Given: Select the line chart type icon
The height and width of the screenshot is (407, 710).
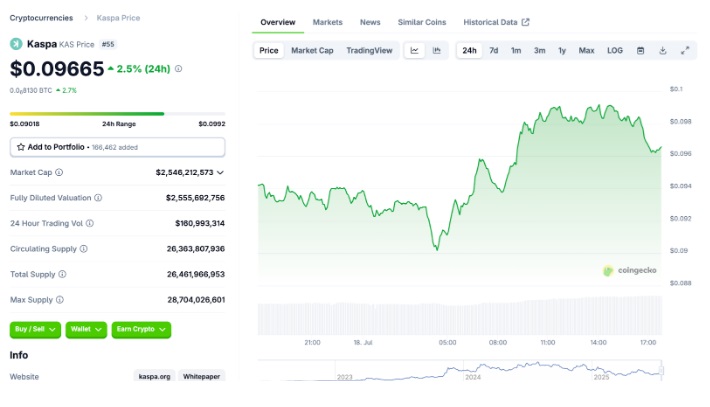Looking at the screenshot, I should tap(414, 50).
